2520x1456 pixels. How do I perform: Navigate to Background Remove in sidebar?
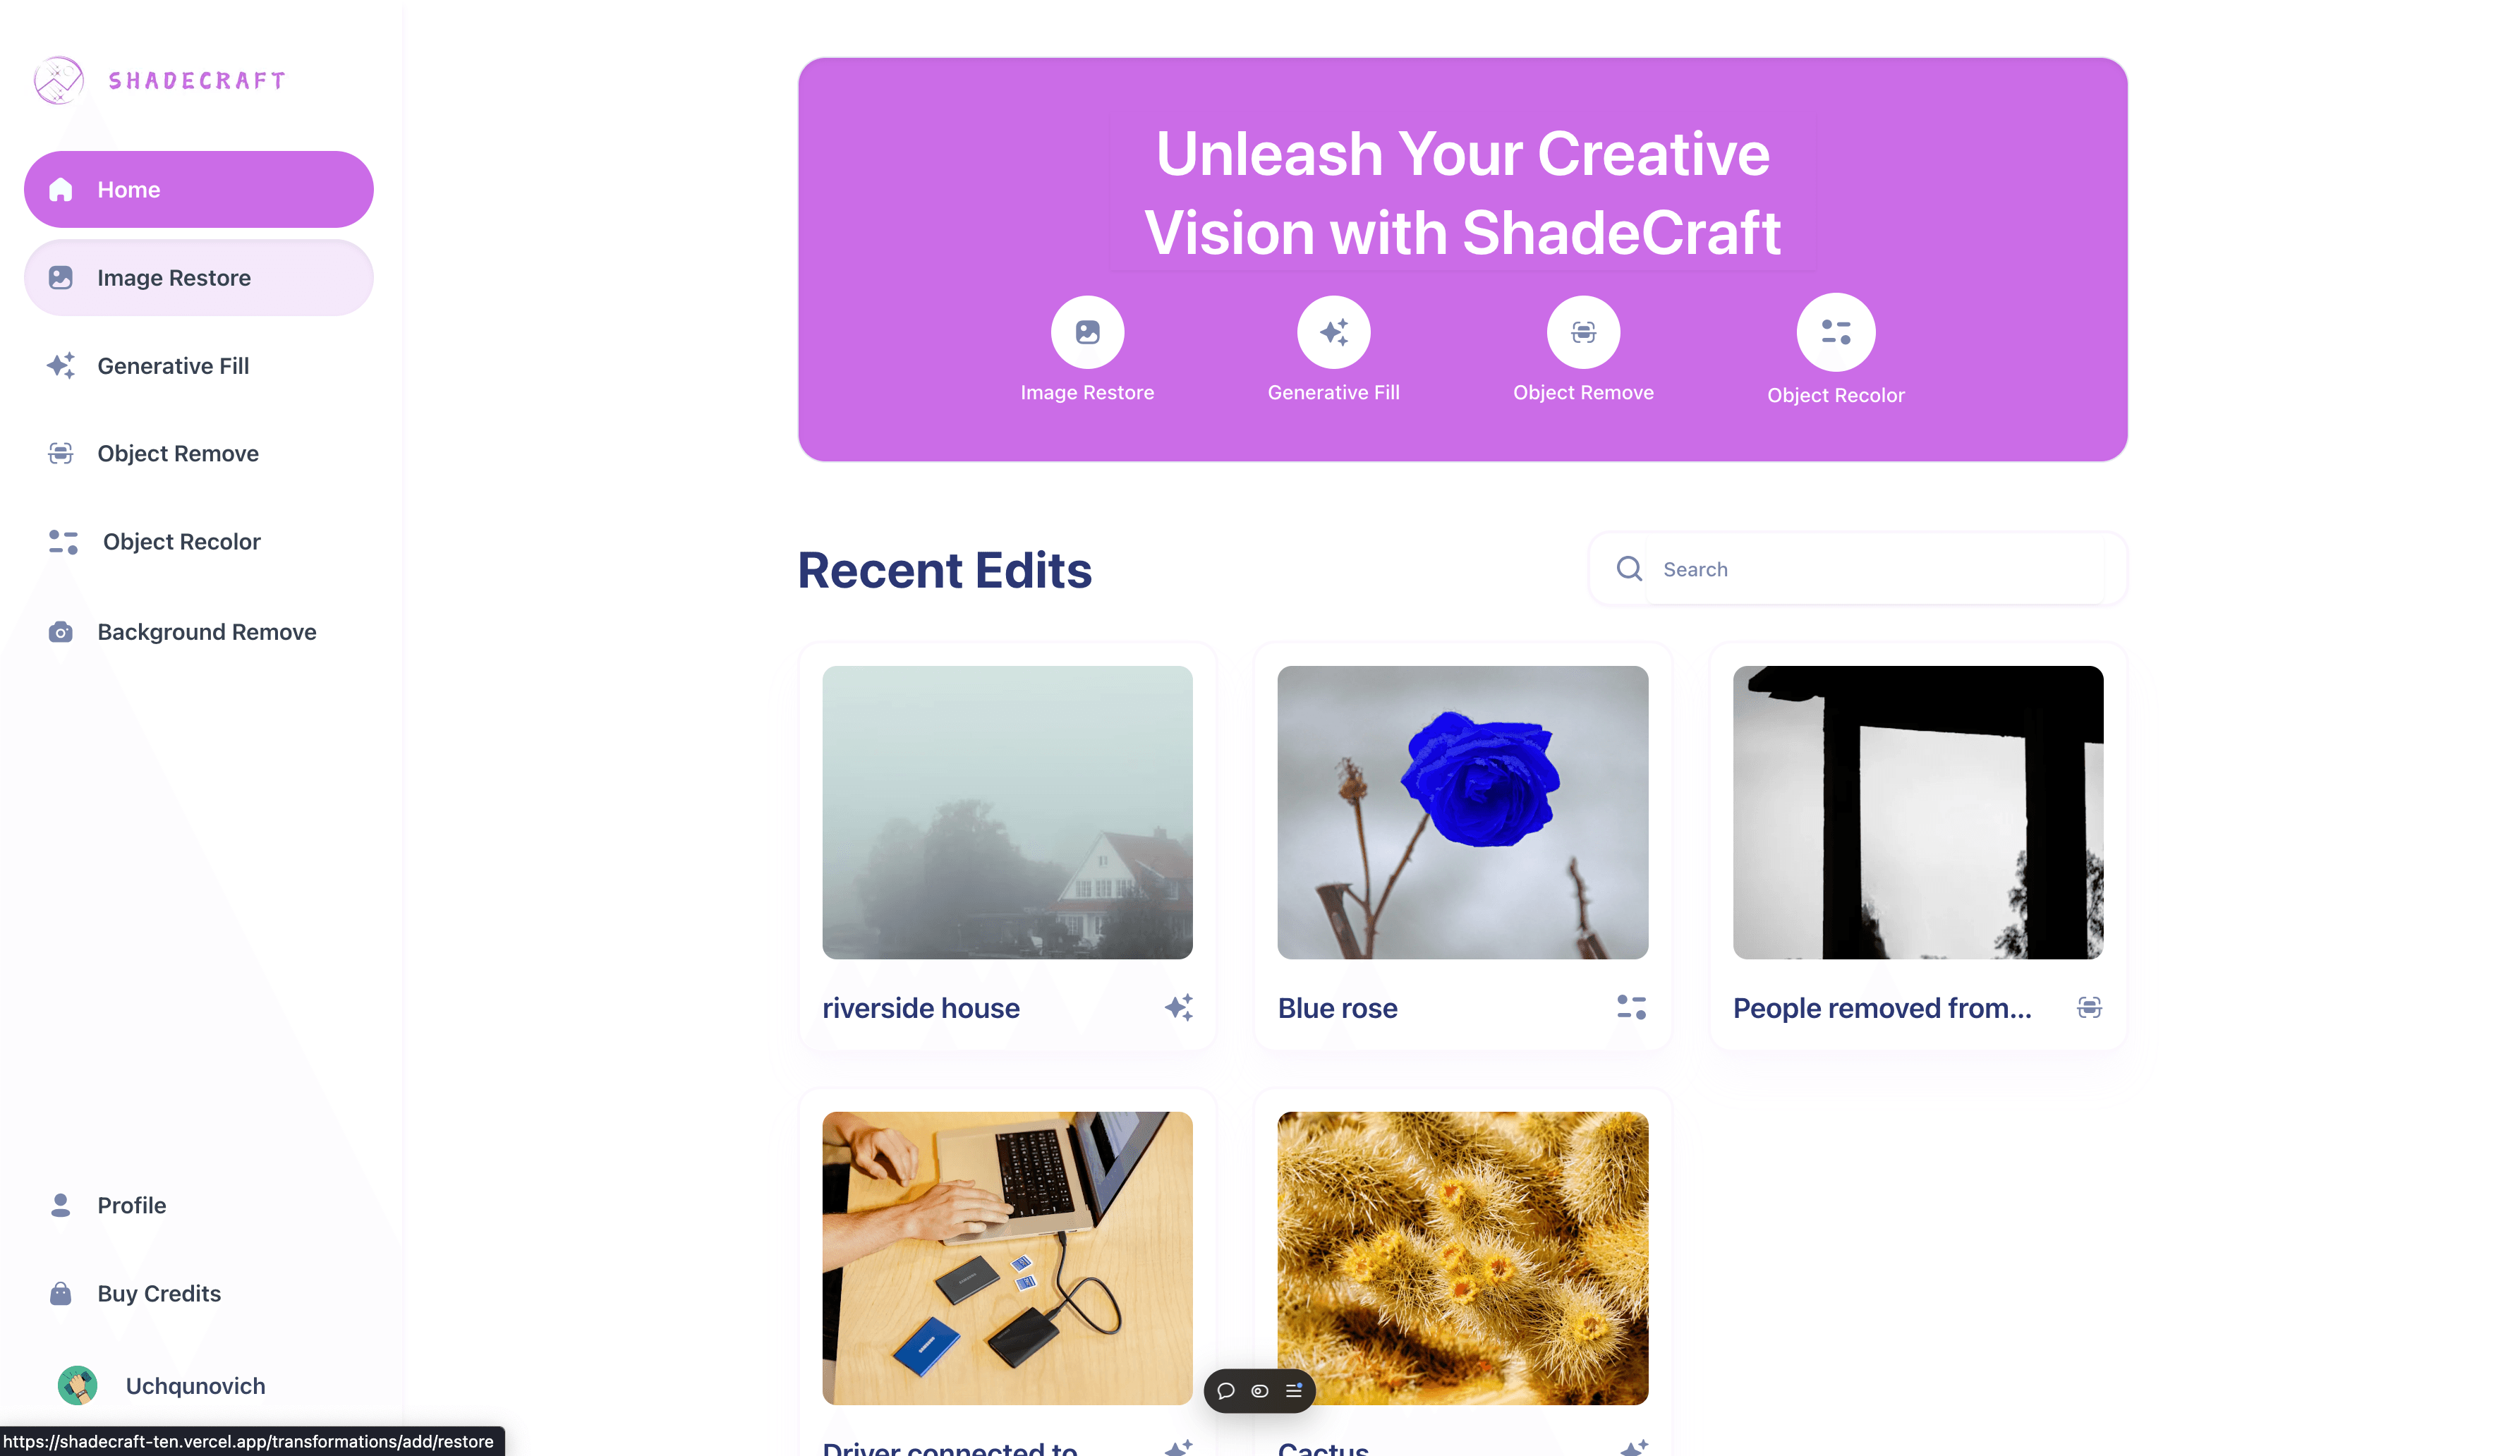(198, 632)
